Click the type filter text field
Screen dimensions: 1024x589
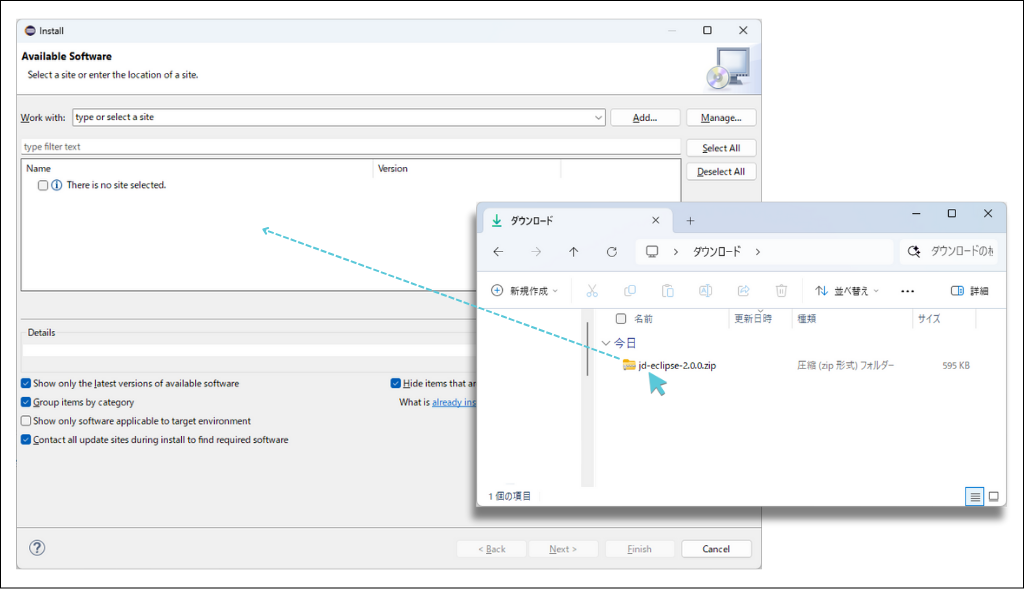(350, 147)
